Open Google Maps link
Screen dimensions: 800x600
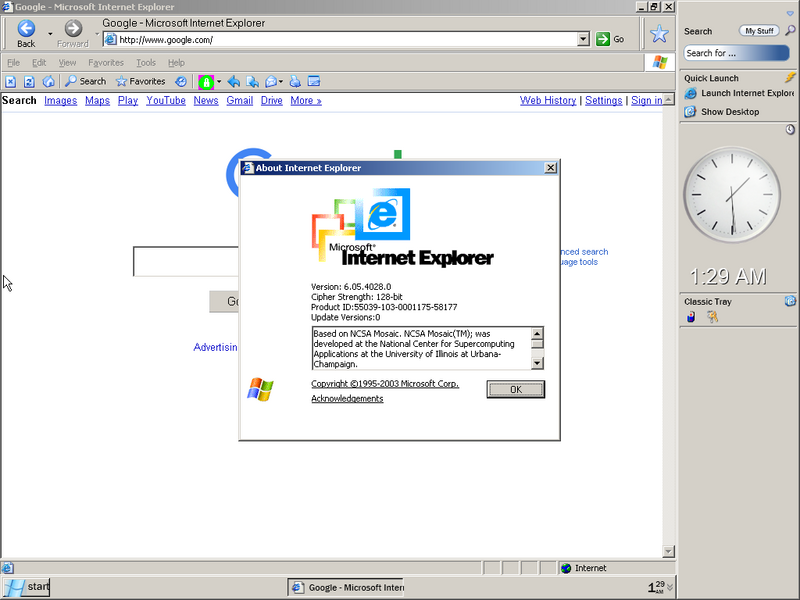tap(97, 101)
